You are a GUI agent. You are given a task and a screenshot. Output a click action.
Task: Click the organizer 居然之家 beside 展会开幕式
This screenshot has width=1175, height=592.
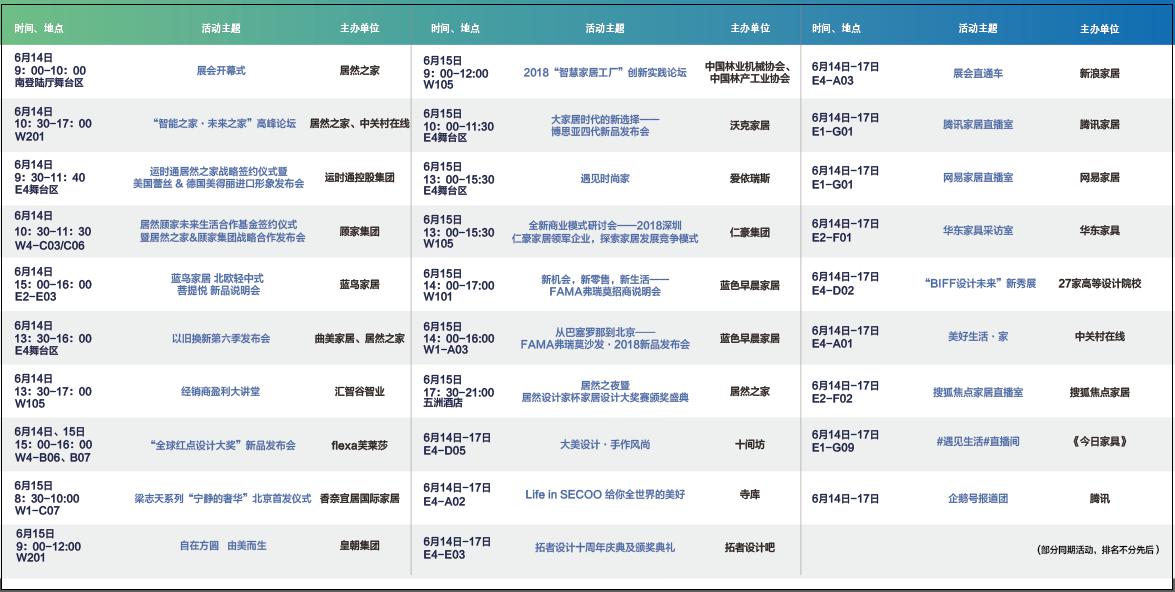click(360, 70)
